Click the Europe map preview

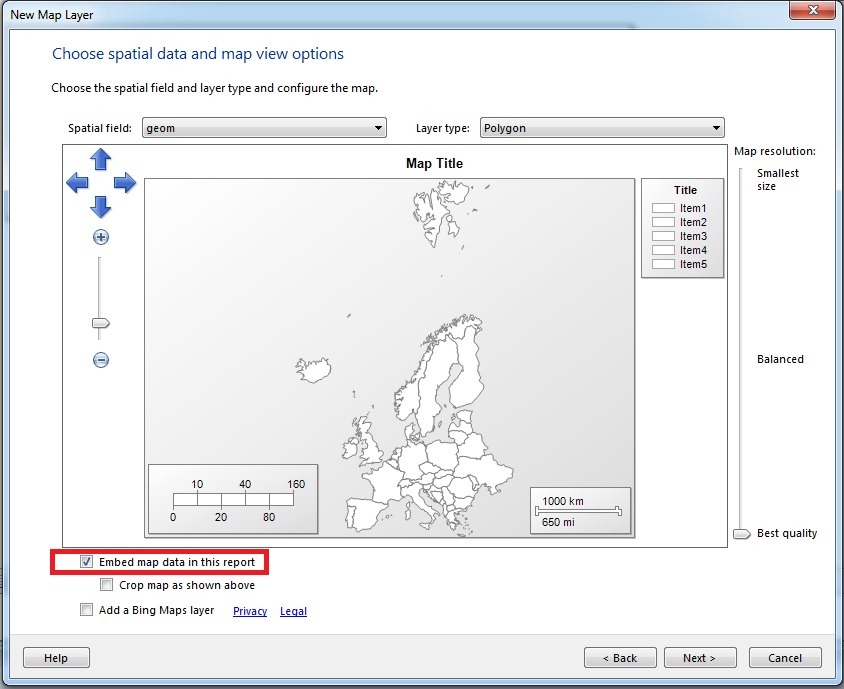tap(390, 358)
